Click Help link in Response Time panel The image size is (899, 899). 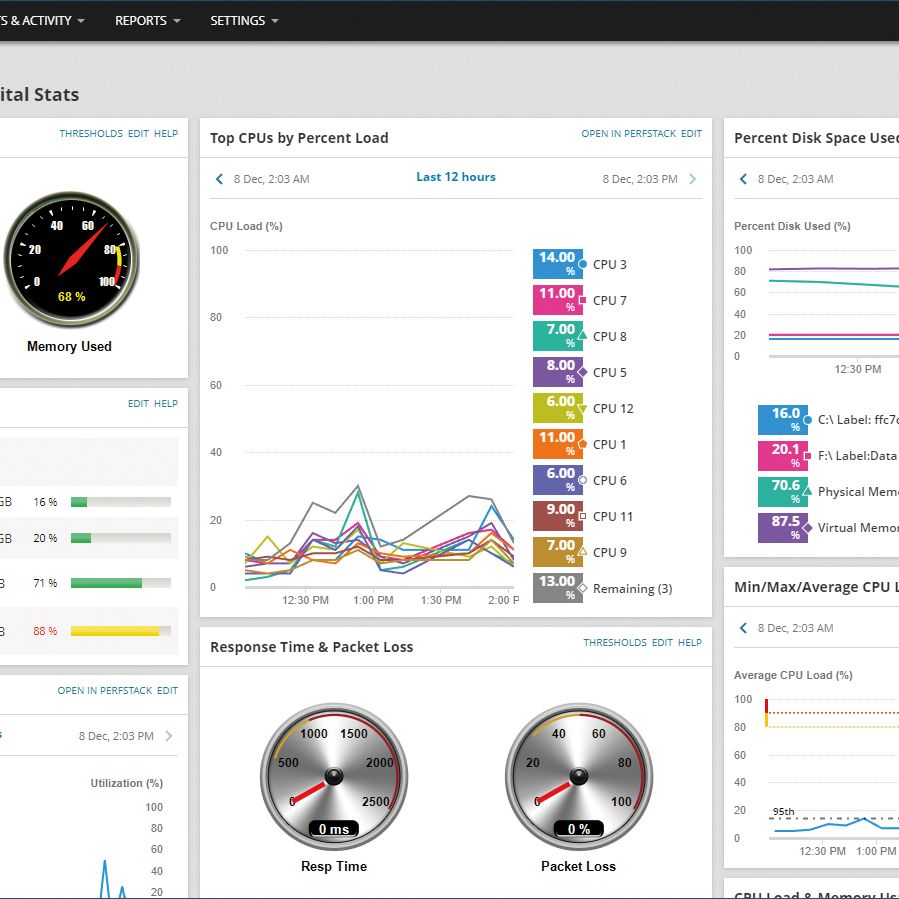[x=690, y=643]
